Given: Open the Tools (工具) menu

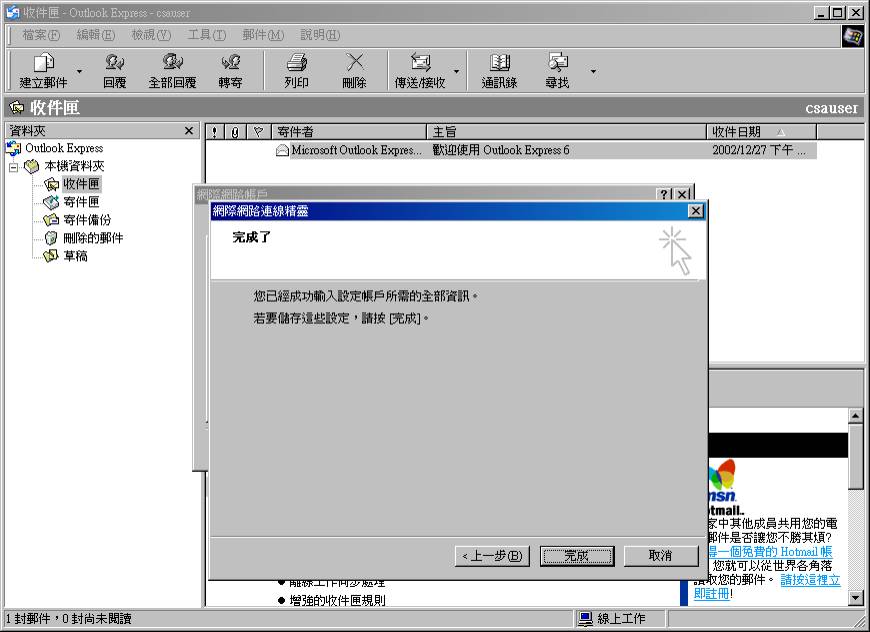Looking at the screenshot, I should tap(206, 35).
